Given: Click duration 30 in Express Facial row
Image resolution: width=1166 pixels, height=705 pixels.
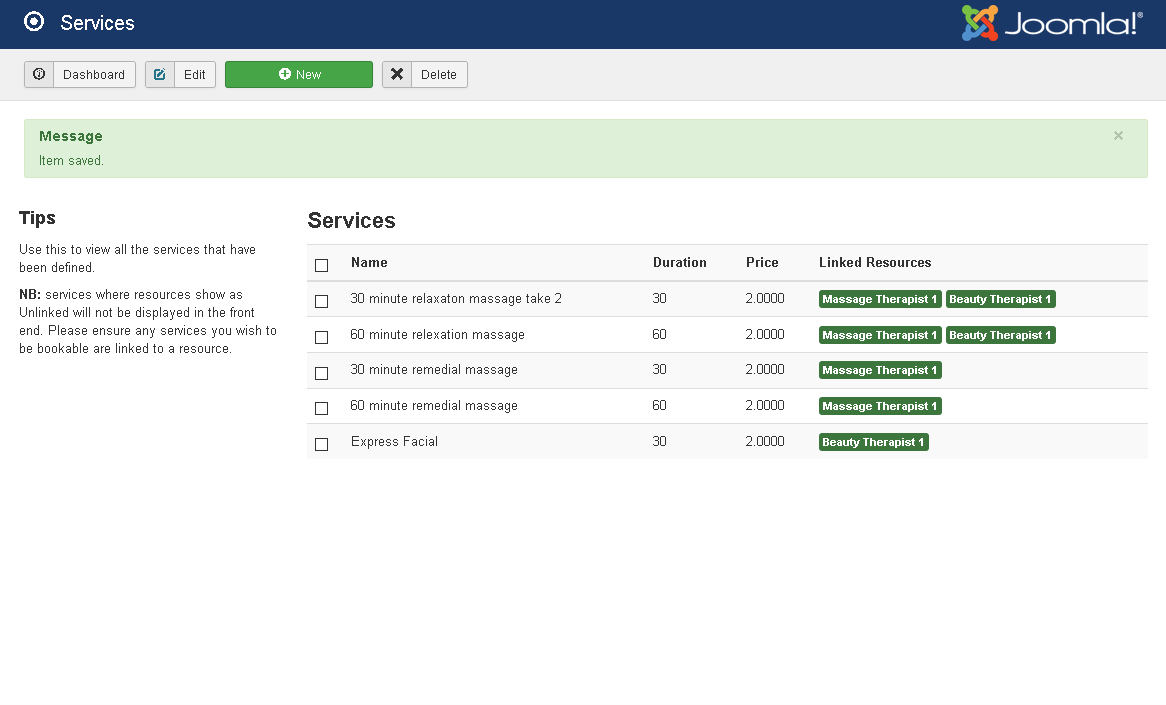Looking at the screenshot, I should 660,441.
